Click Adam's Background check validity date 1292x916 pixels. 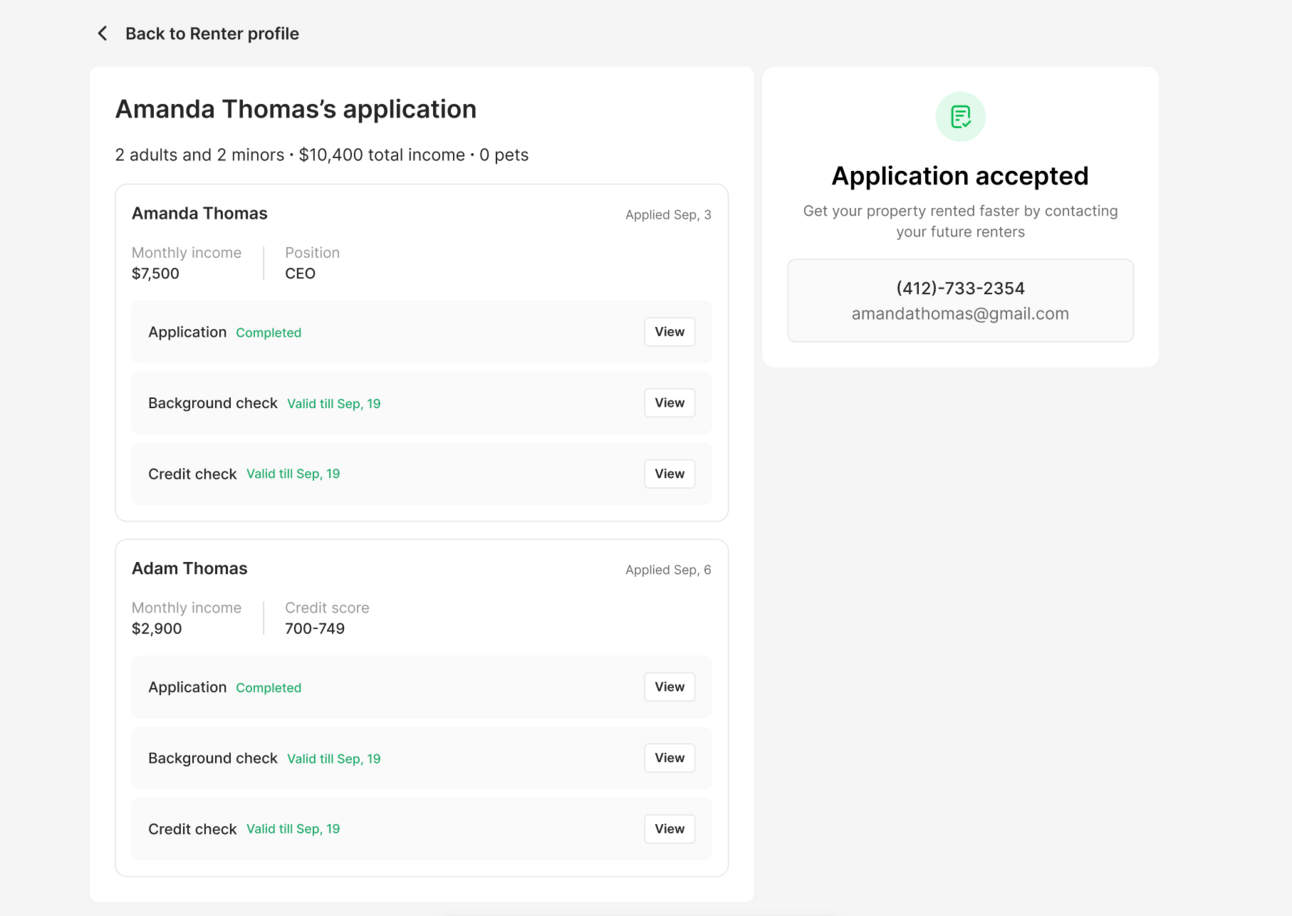click(x=334, y=759)
